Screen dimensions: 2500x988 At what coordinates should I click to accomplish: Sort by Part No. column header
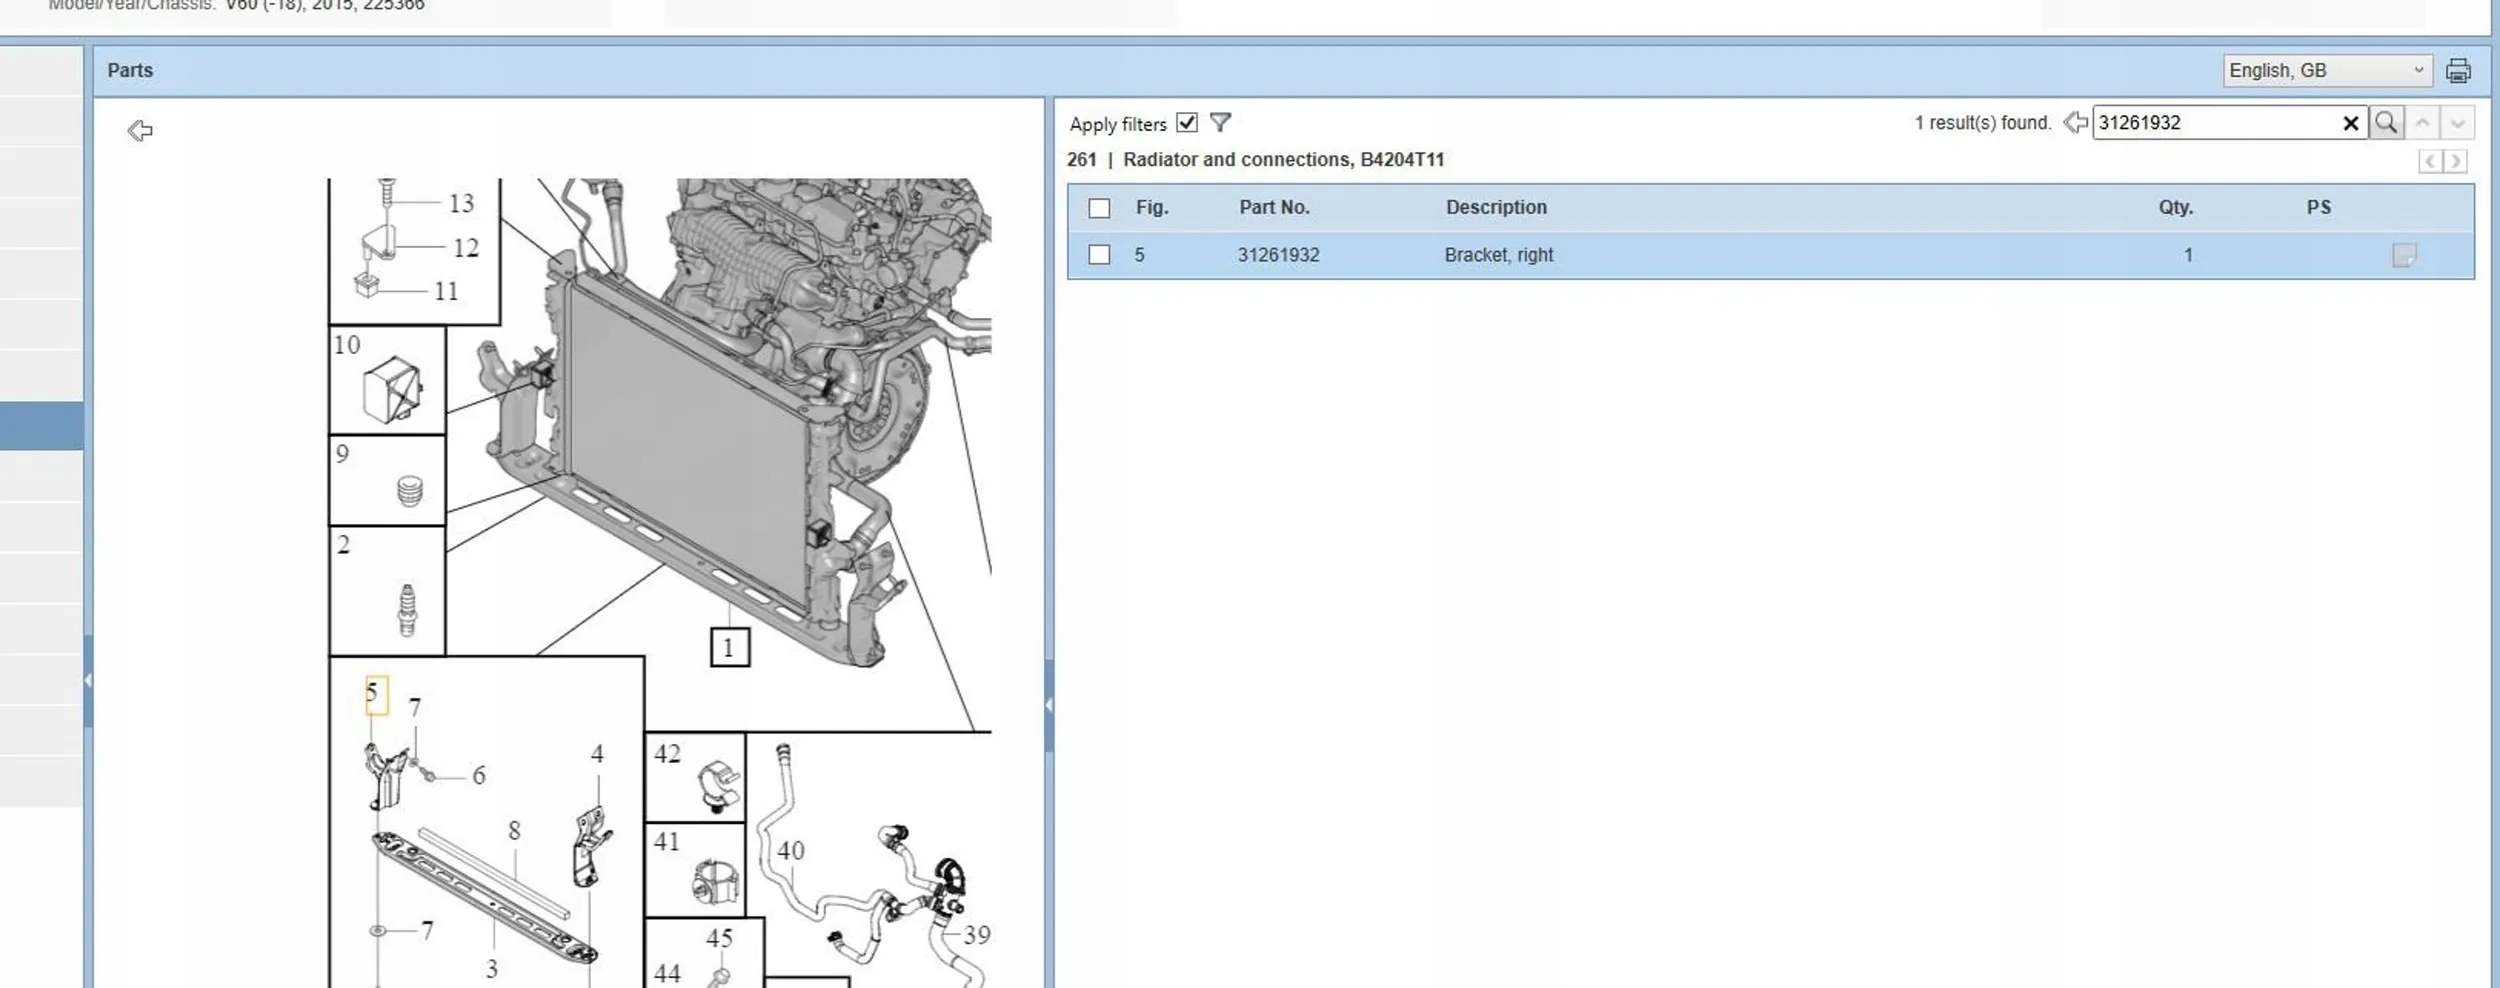click(1274, 207)
